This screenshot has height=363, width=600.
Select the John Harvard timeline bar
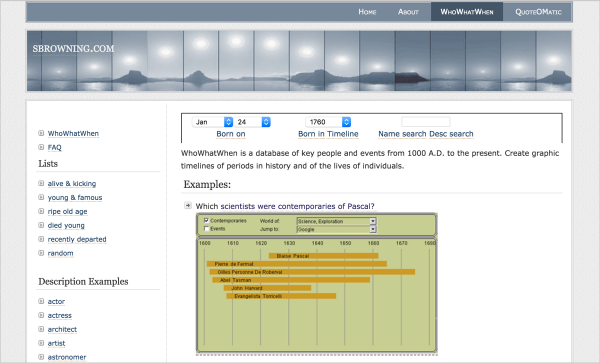coord(267,288)
